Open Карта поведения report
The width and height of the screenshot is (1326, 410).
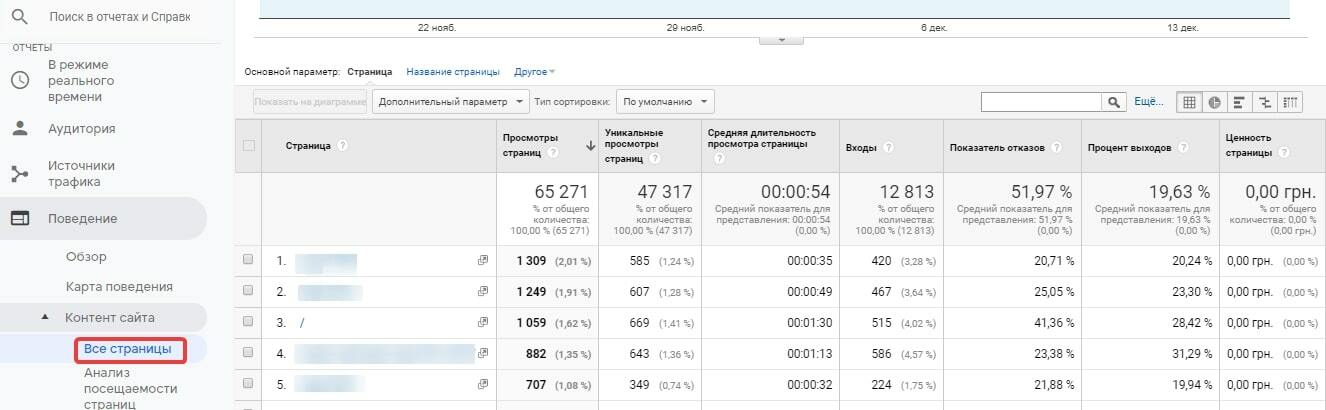click(119, 286)
